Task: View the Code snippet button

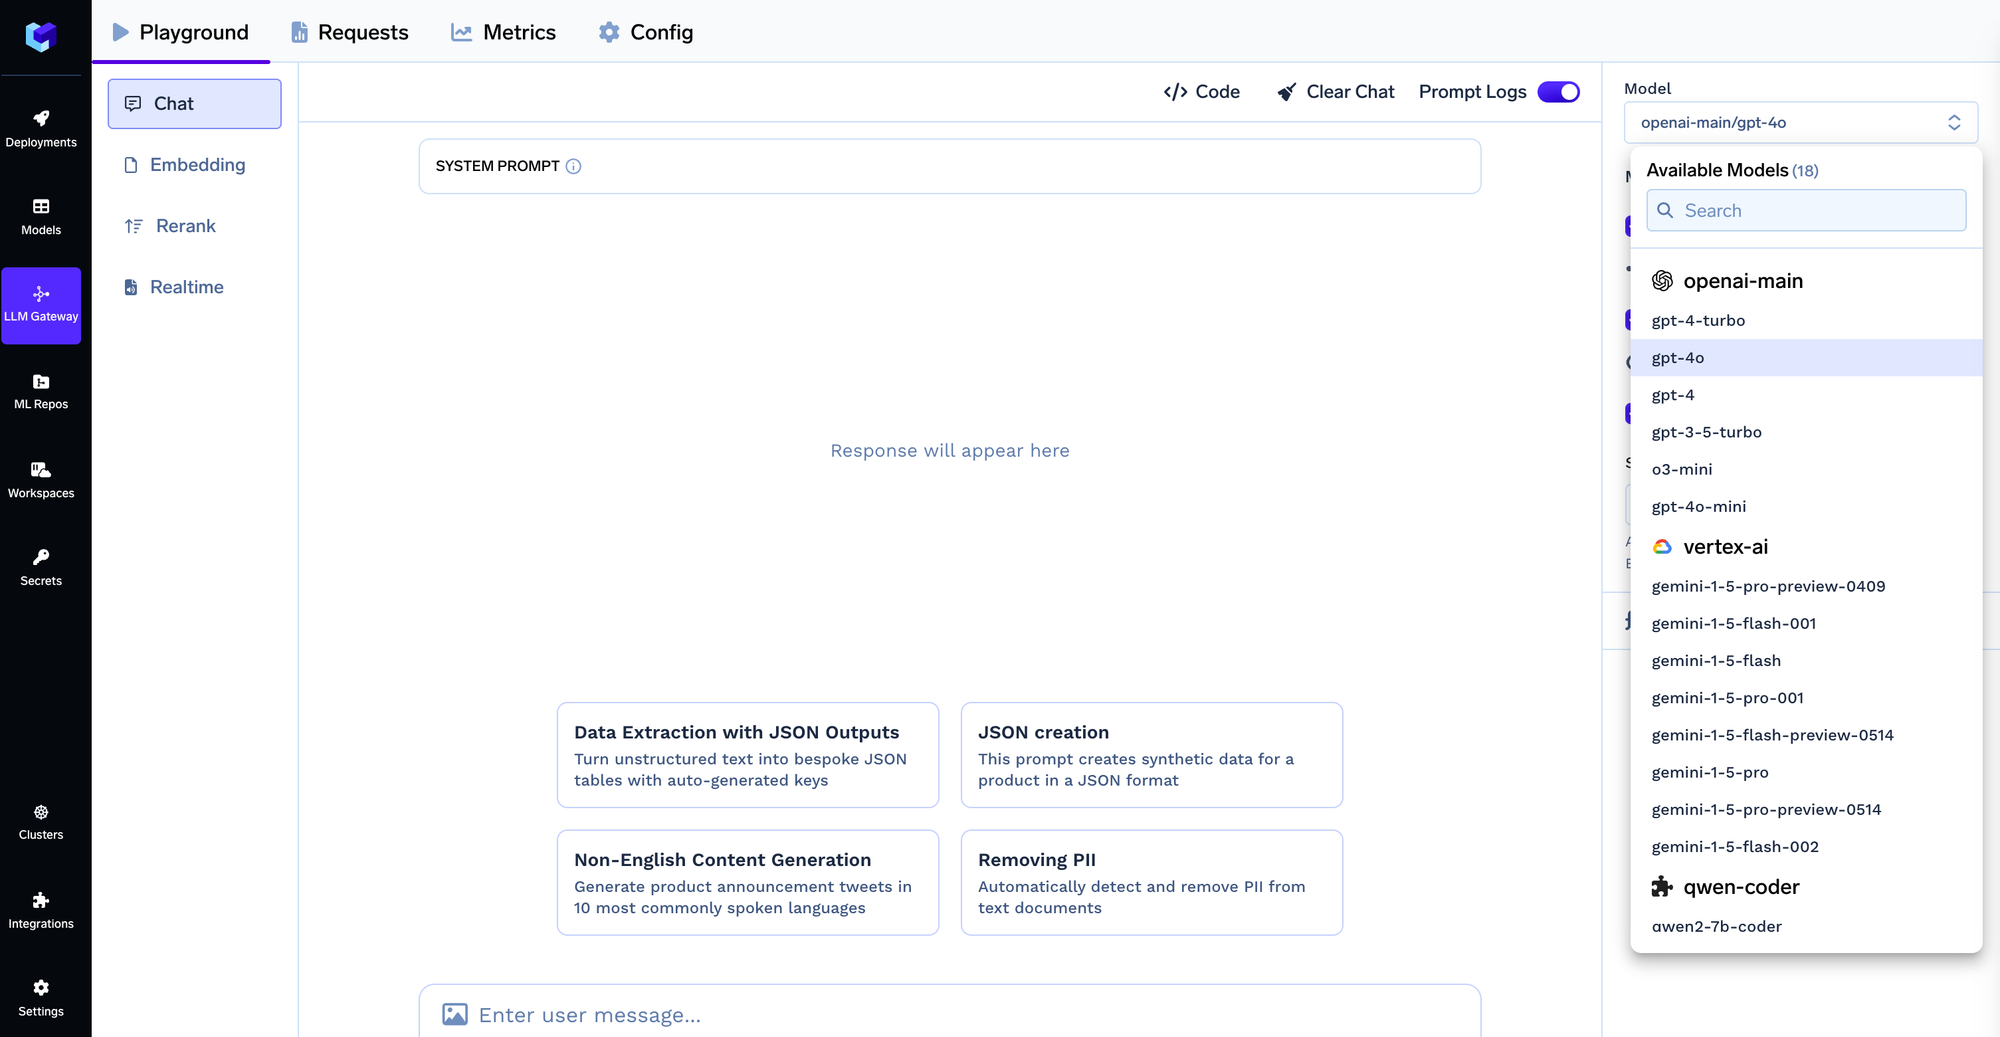Action: click(x=1201, y=92)
